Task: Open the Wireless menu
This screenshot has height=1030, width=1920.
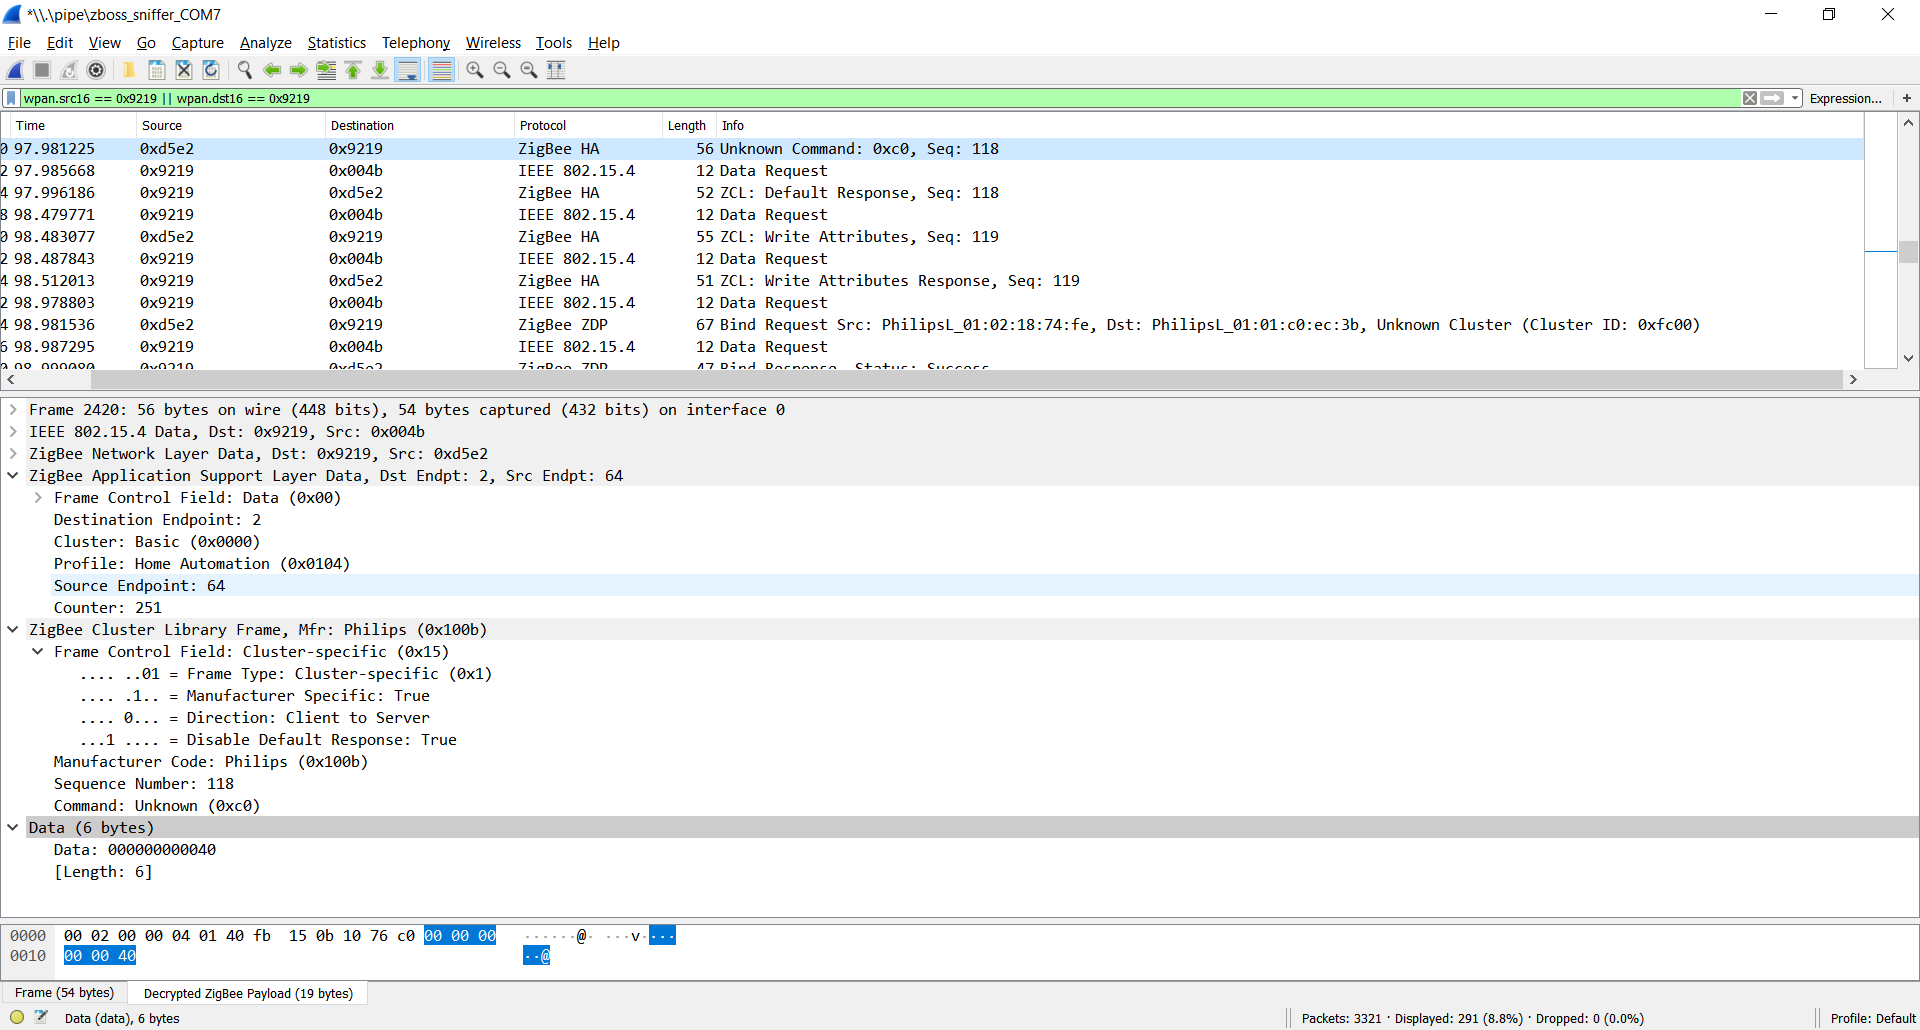Action: (x=493, y=43)
